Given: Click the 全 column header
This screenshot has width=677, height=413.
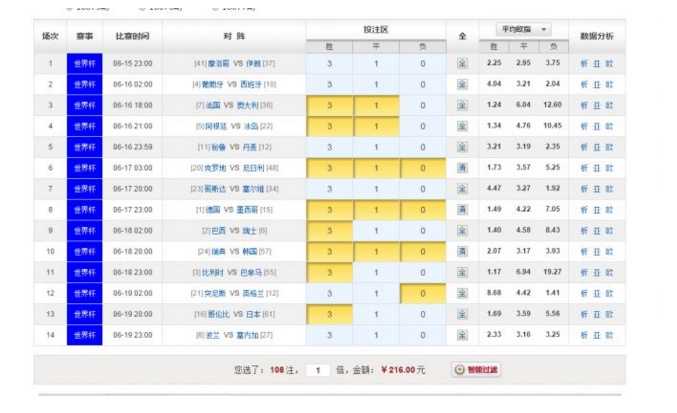Looking at the screenshot, I should (462, 36).
